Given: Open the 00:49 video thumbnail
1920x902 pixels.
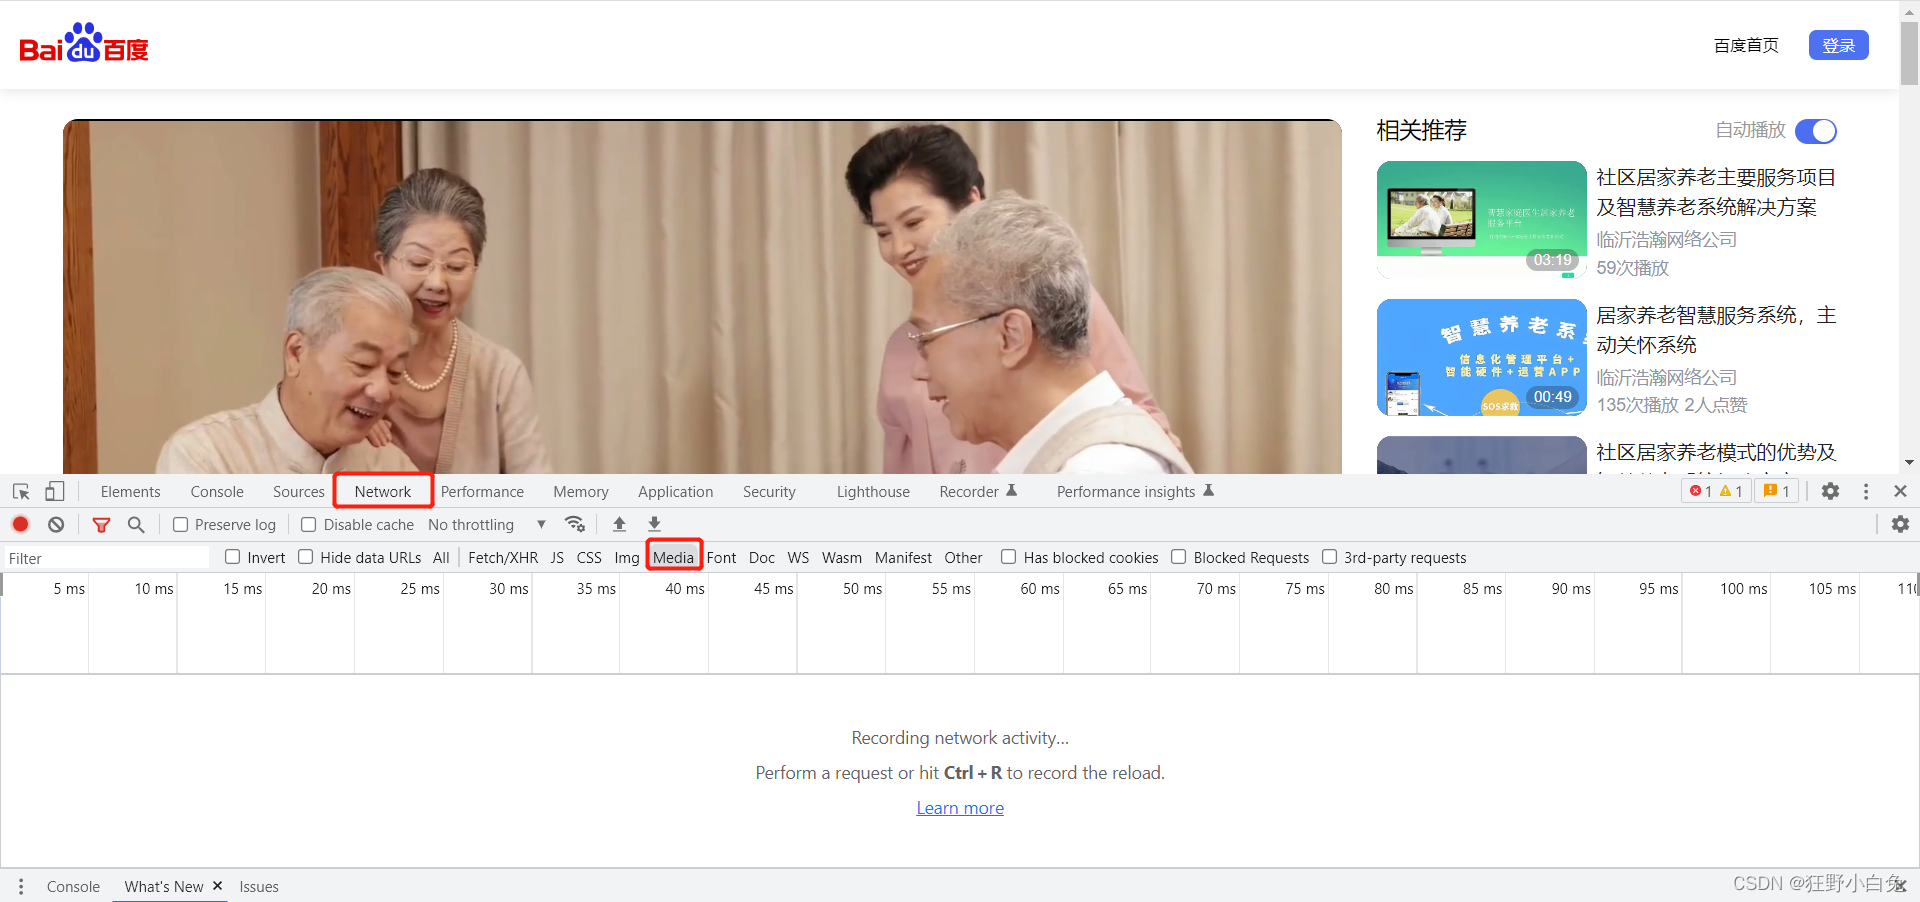Looking at the screenshot, I should 1481,357.
